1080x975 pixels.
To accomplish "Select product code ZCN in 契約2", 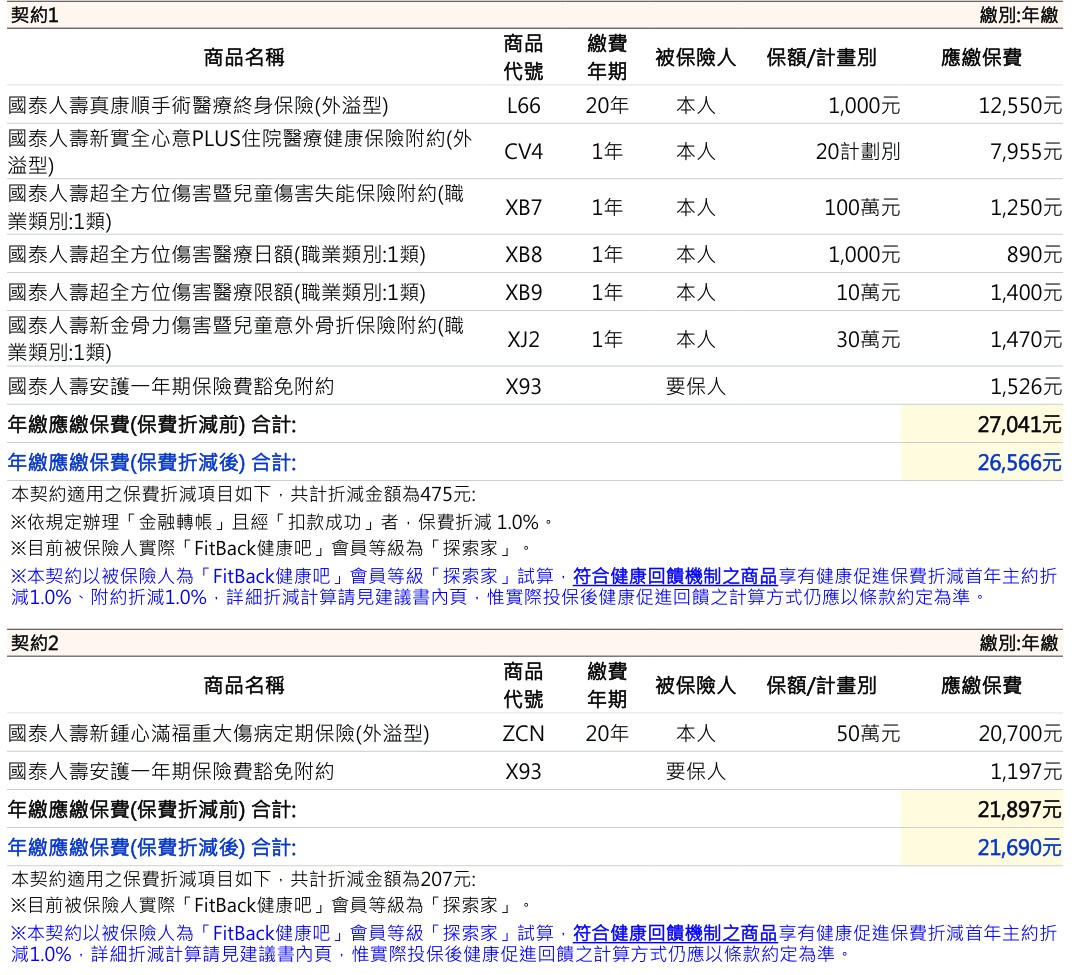I will coord(523,733).
